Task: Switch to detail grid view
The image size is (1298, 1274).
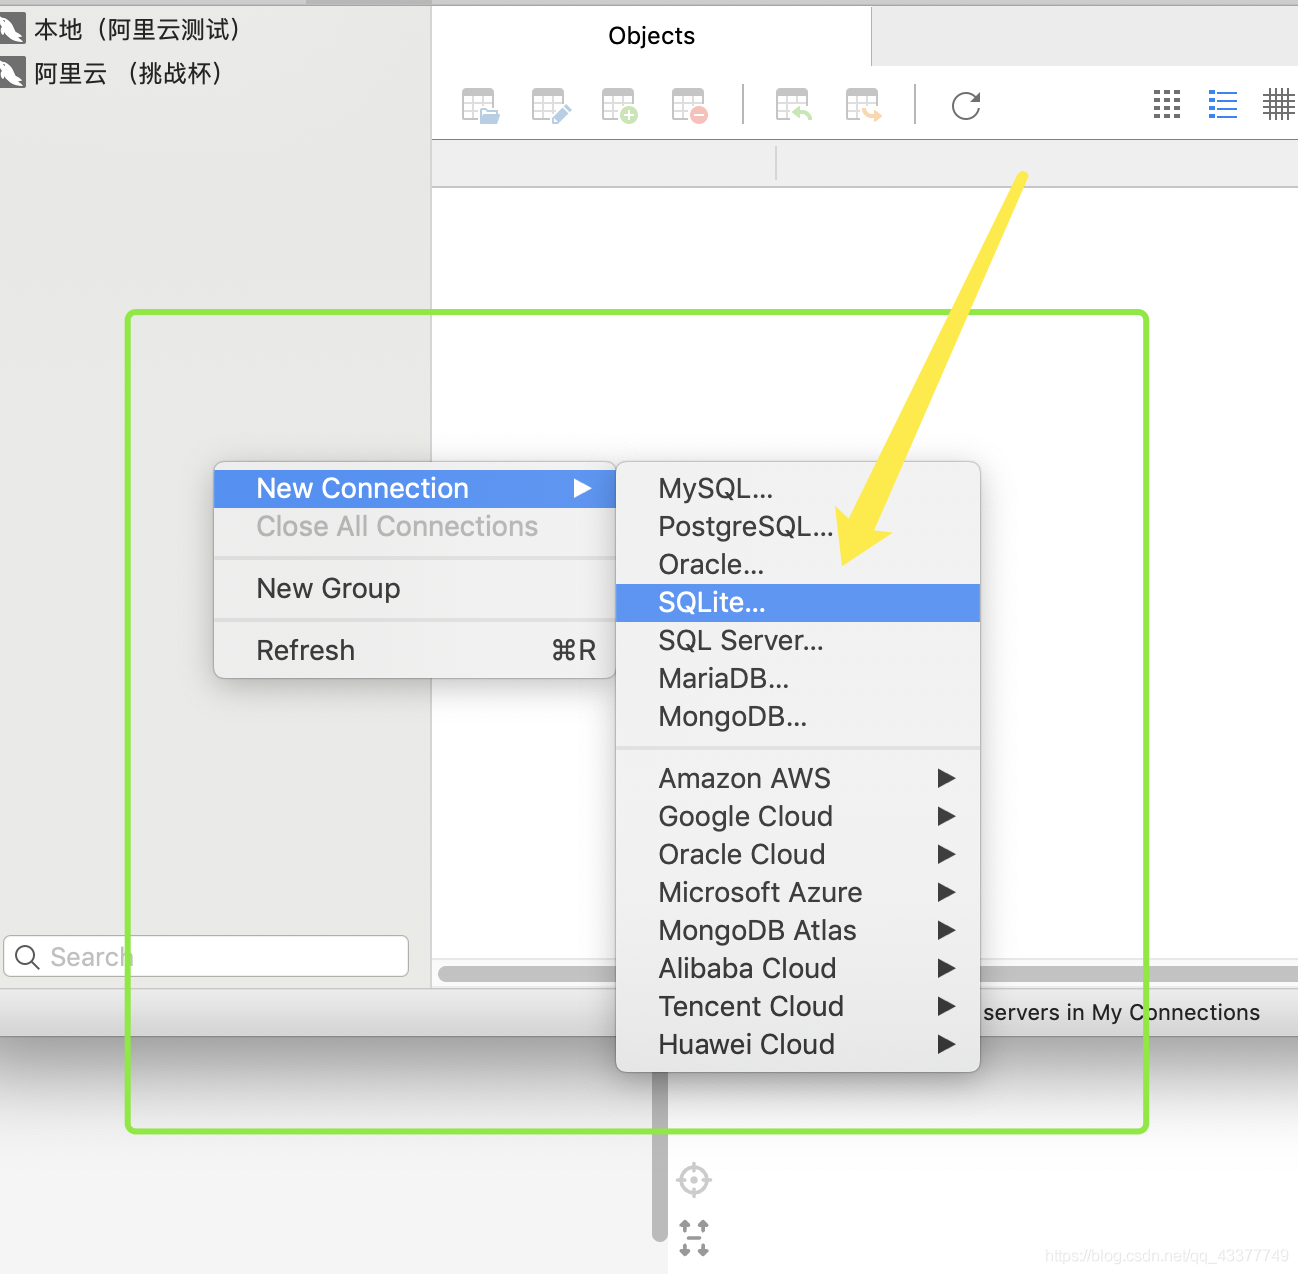Action: point(1279,104)
